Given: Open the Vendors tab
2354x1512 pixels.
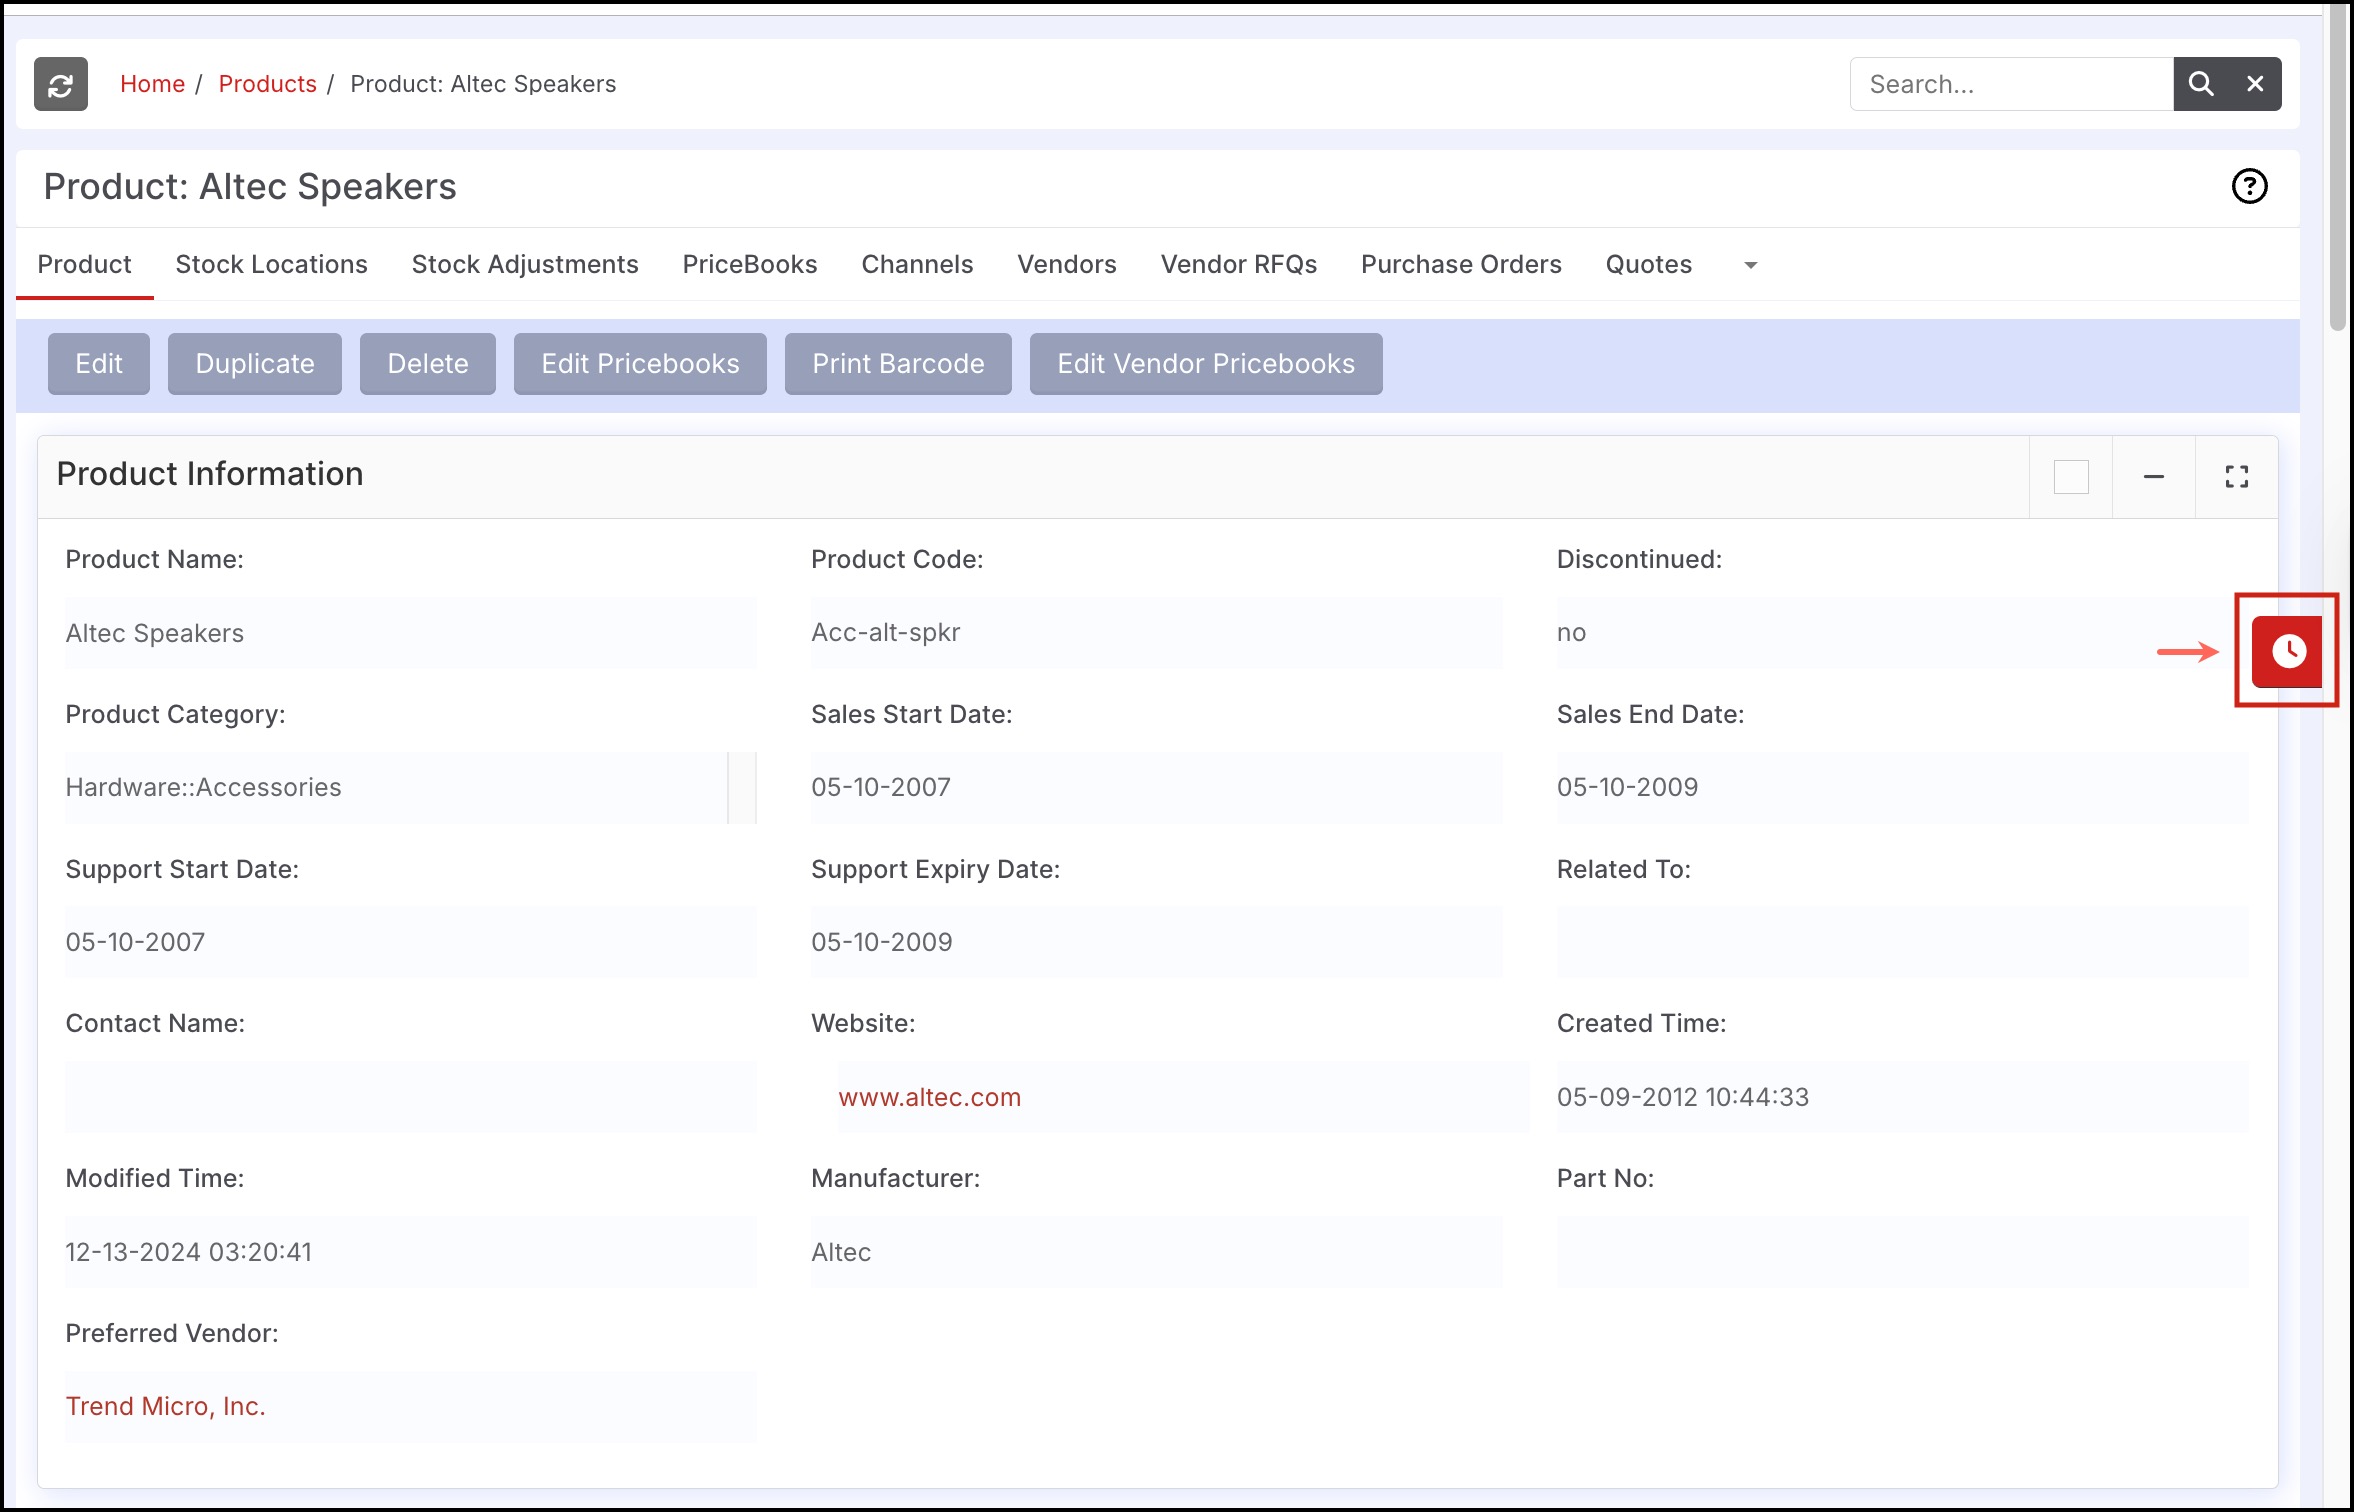Looking at the screenshot, I should click(x=1067, y=264).
